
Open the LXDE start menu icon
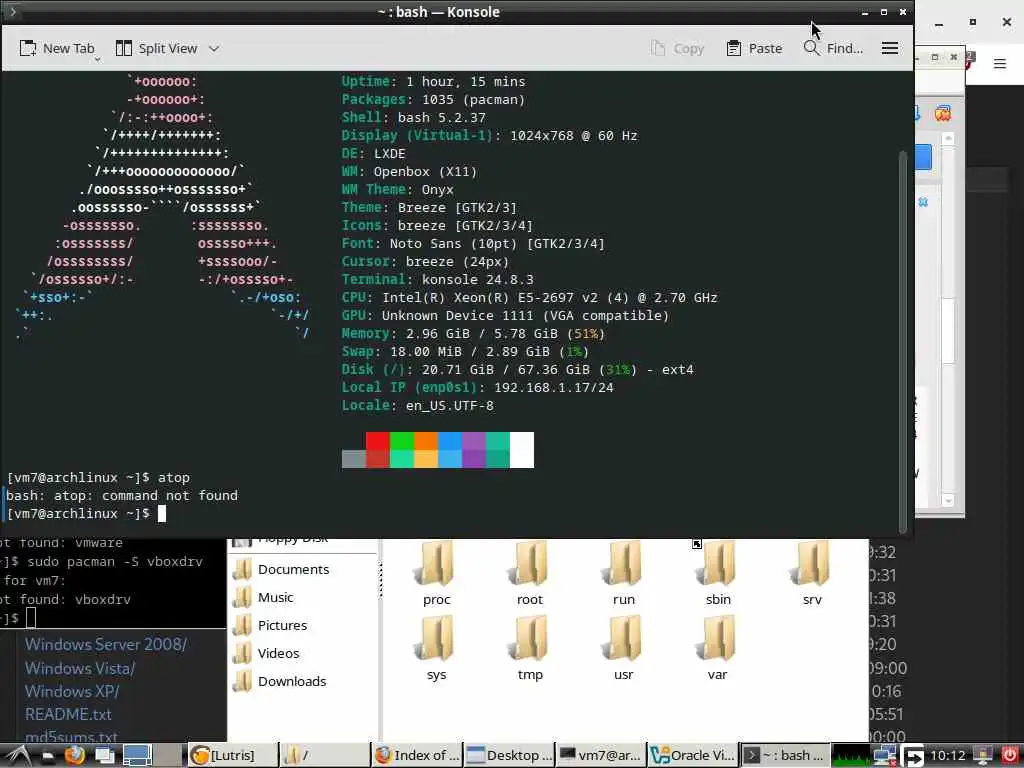17,756
